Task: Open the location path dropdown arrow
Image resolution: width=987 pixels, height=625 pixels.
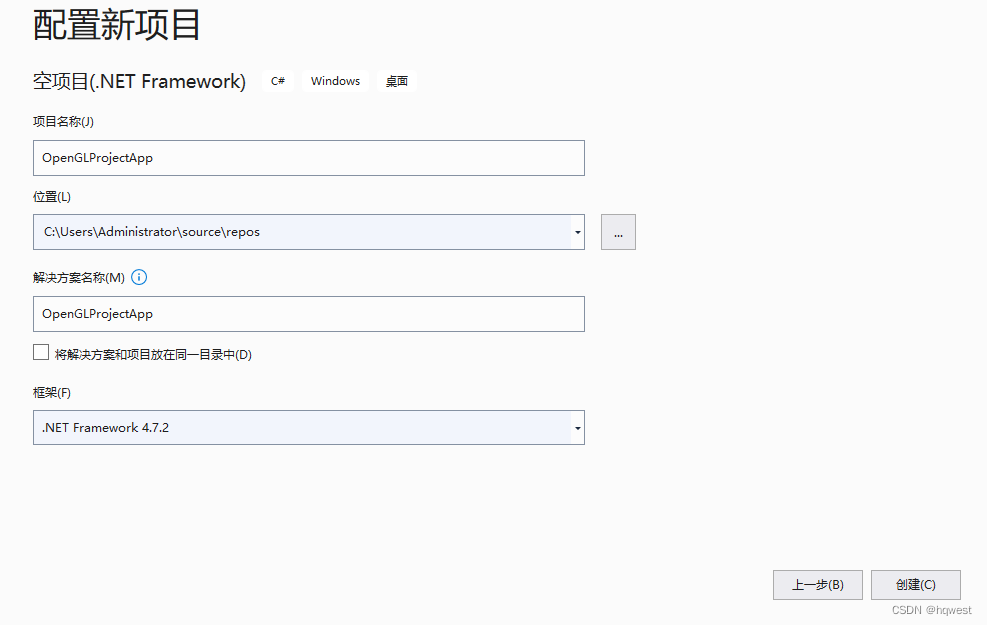Action: (x=577, y=232)
